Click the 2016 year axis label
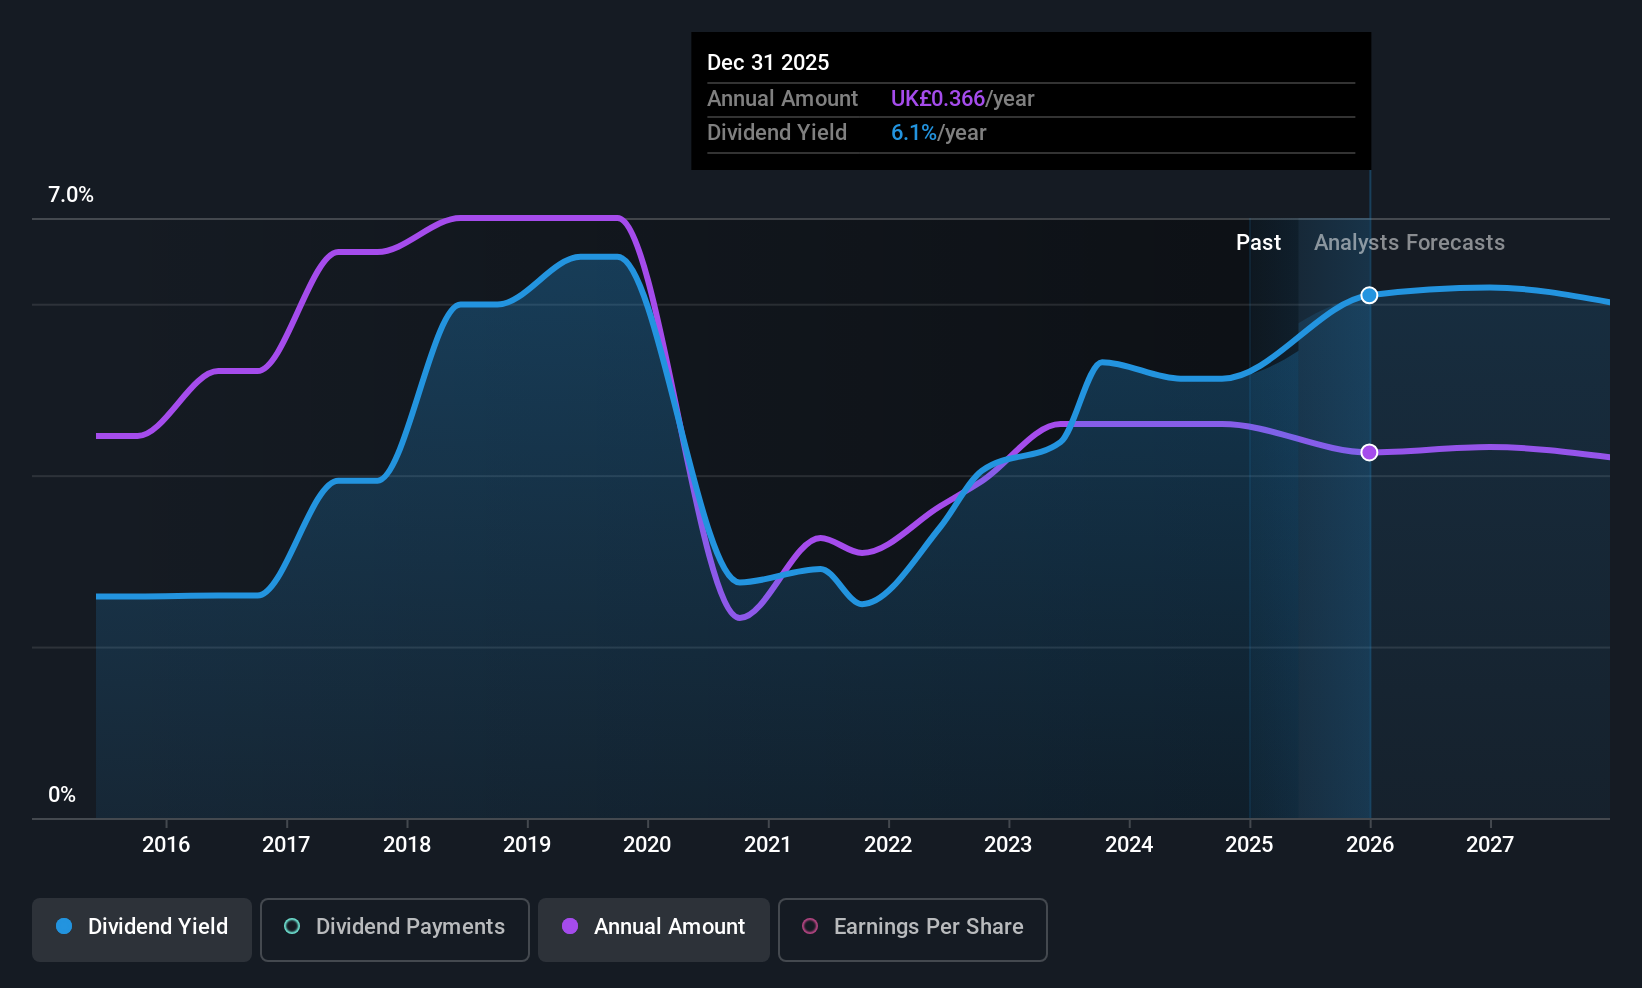 pyautogui.click(x=166, y=844)
